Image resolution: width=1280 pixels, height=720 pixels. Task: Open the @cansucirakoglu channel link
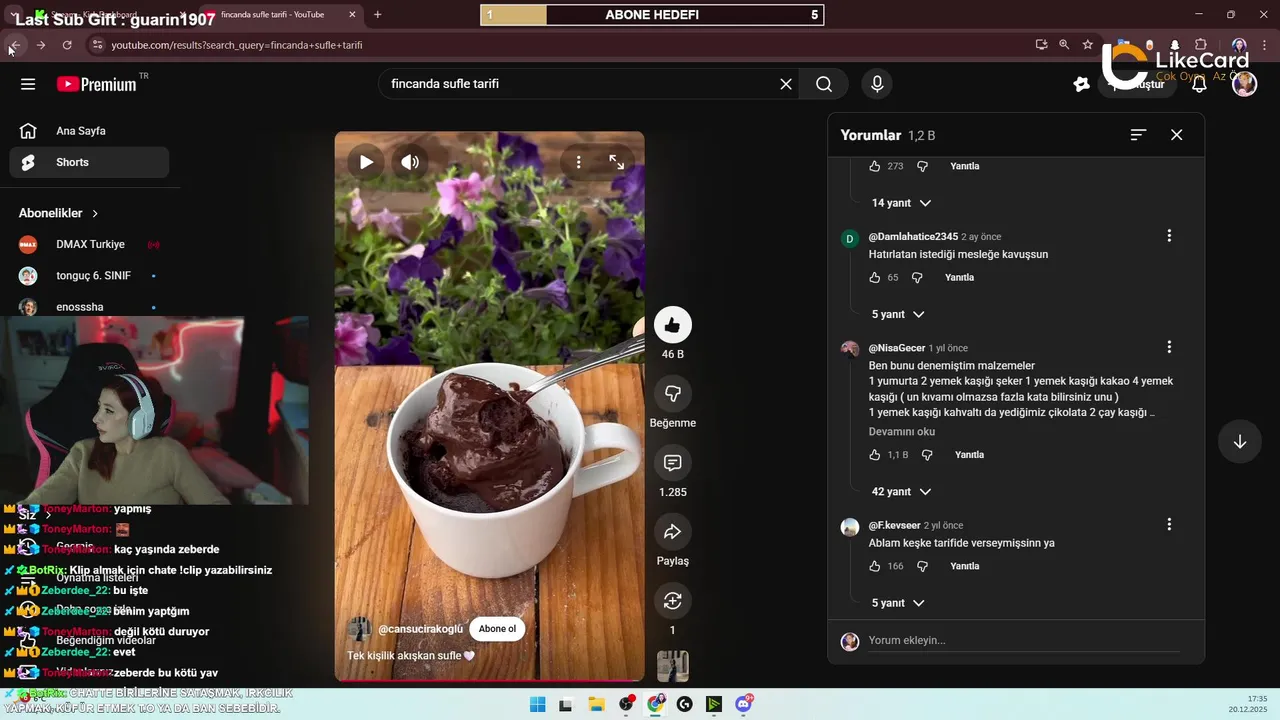coord(420,629)
